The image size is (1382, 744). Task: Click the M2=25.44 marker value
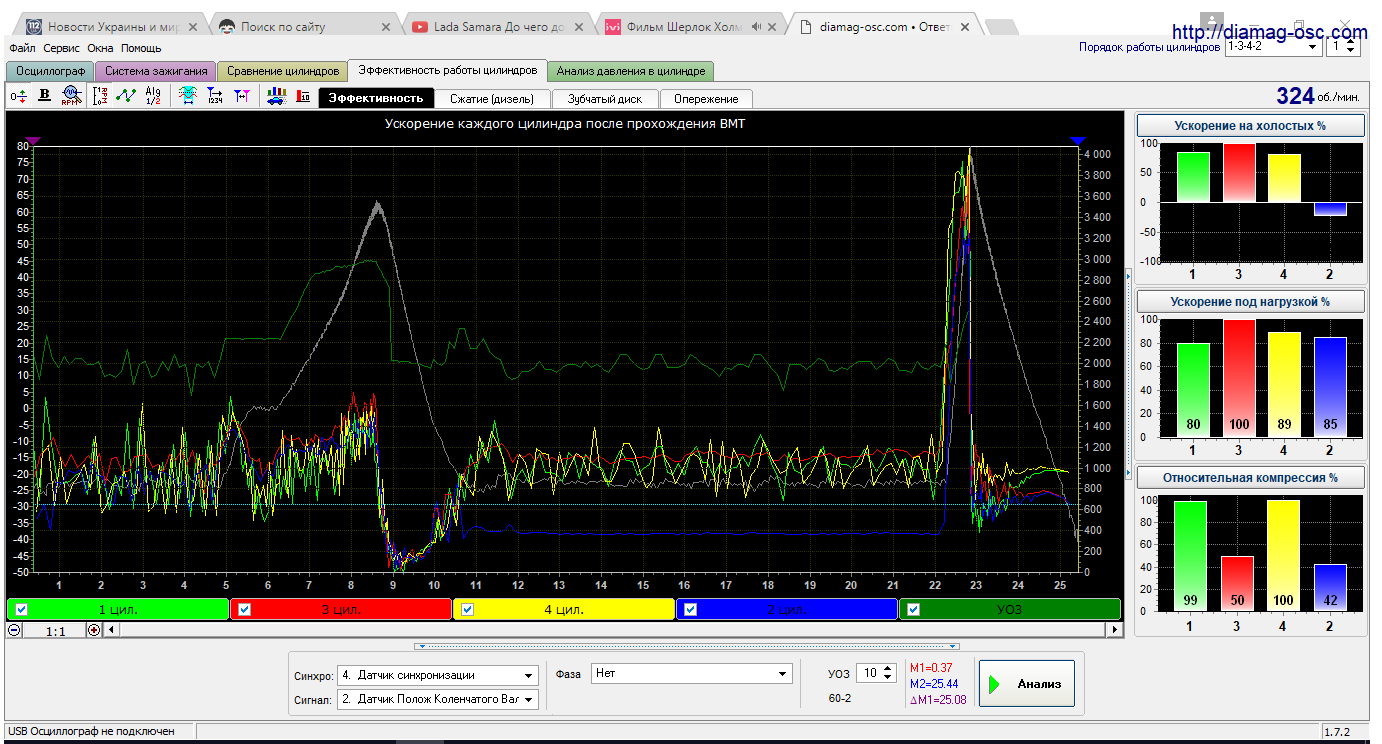tap(933, 683)
